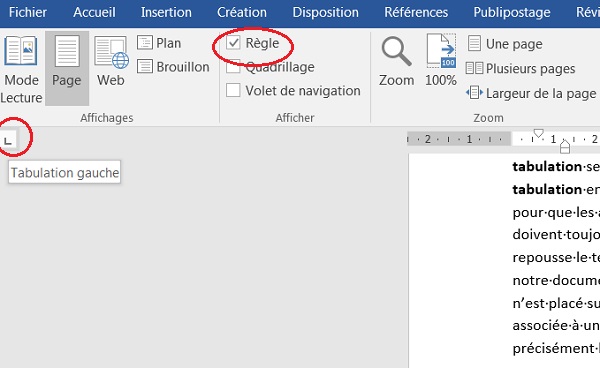Click the line starting 'notre'
The height and width of the screenshot is (368, 600).
[556, 280]
